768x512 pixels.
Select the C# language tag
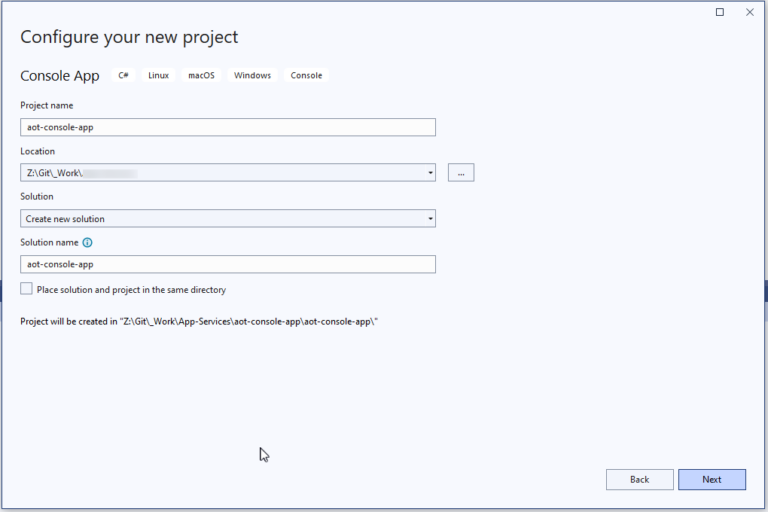coord(124,76)
